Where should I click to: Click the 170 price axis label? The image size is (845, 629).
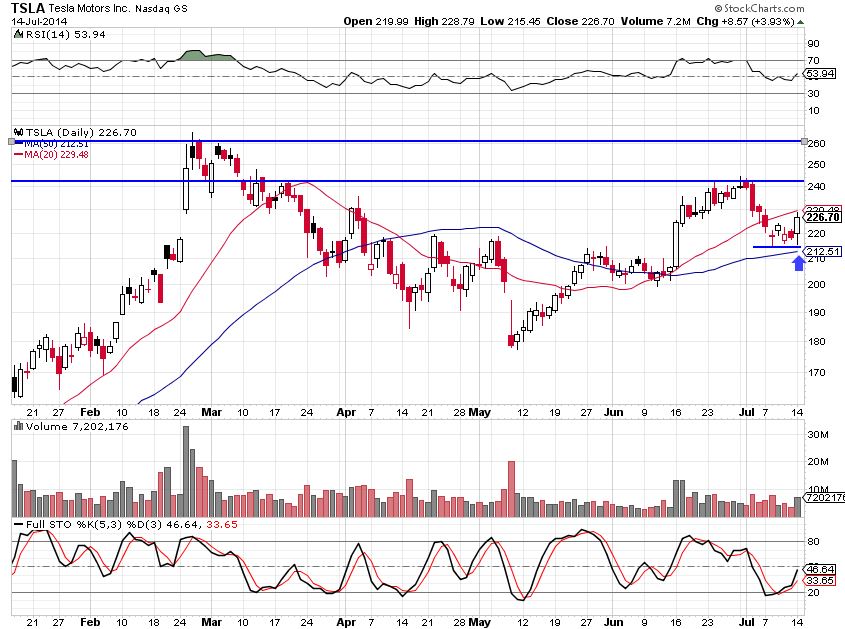point(816,372)
